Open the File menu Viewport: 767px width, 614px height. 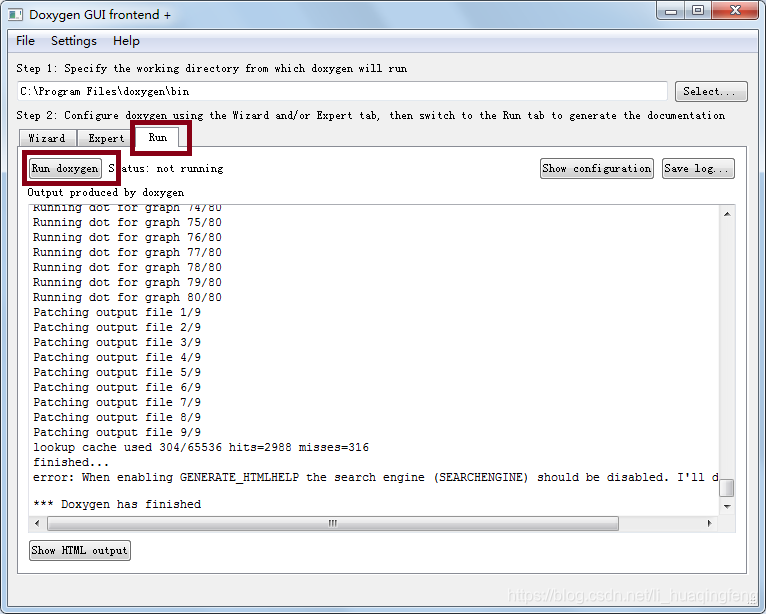coord(25,41)
